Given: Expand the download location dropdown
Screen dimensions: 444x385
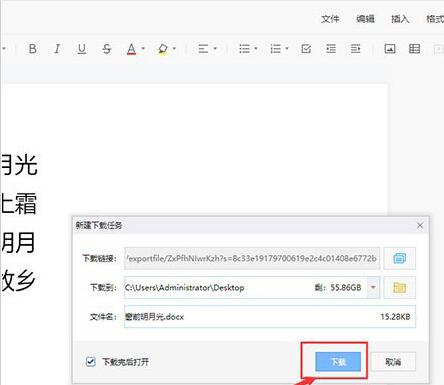Looking at the screenshot, I should click(x=373, y=287).
